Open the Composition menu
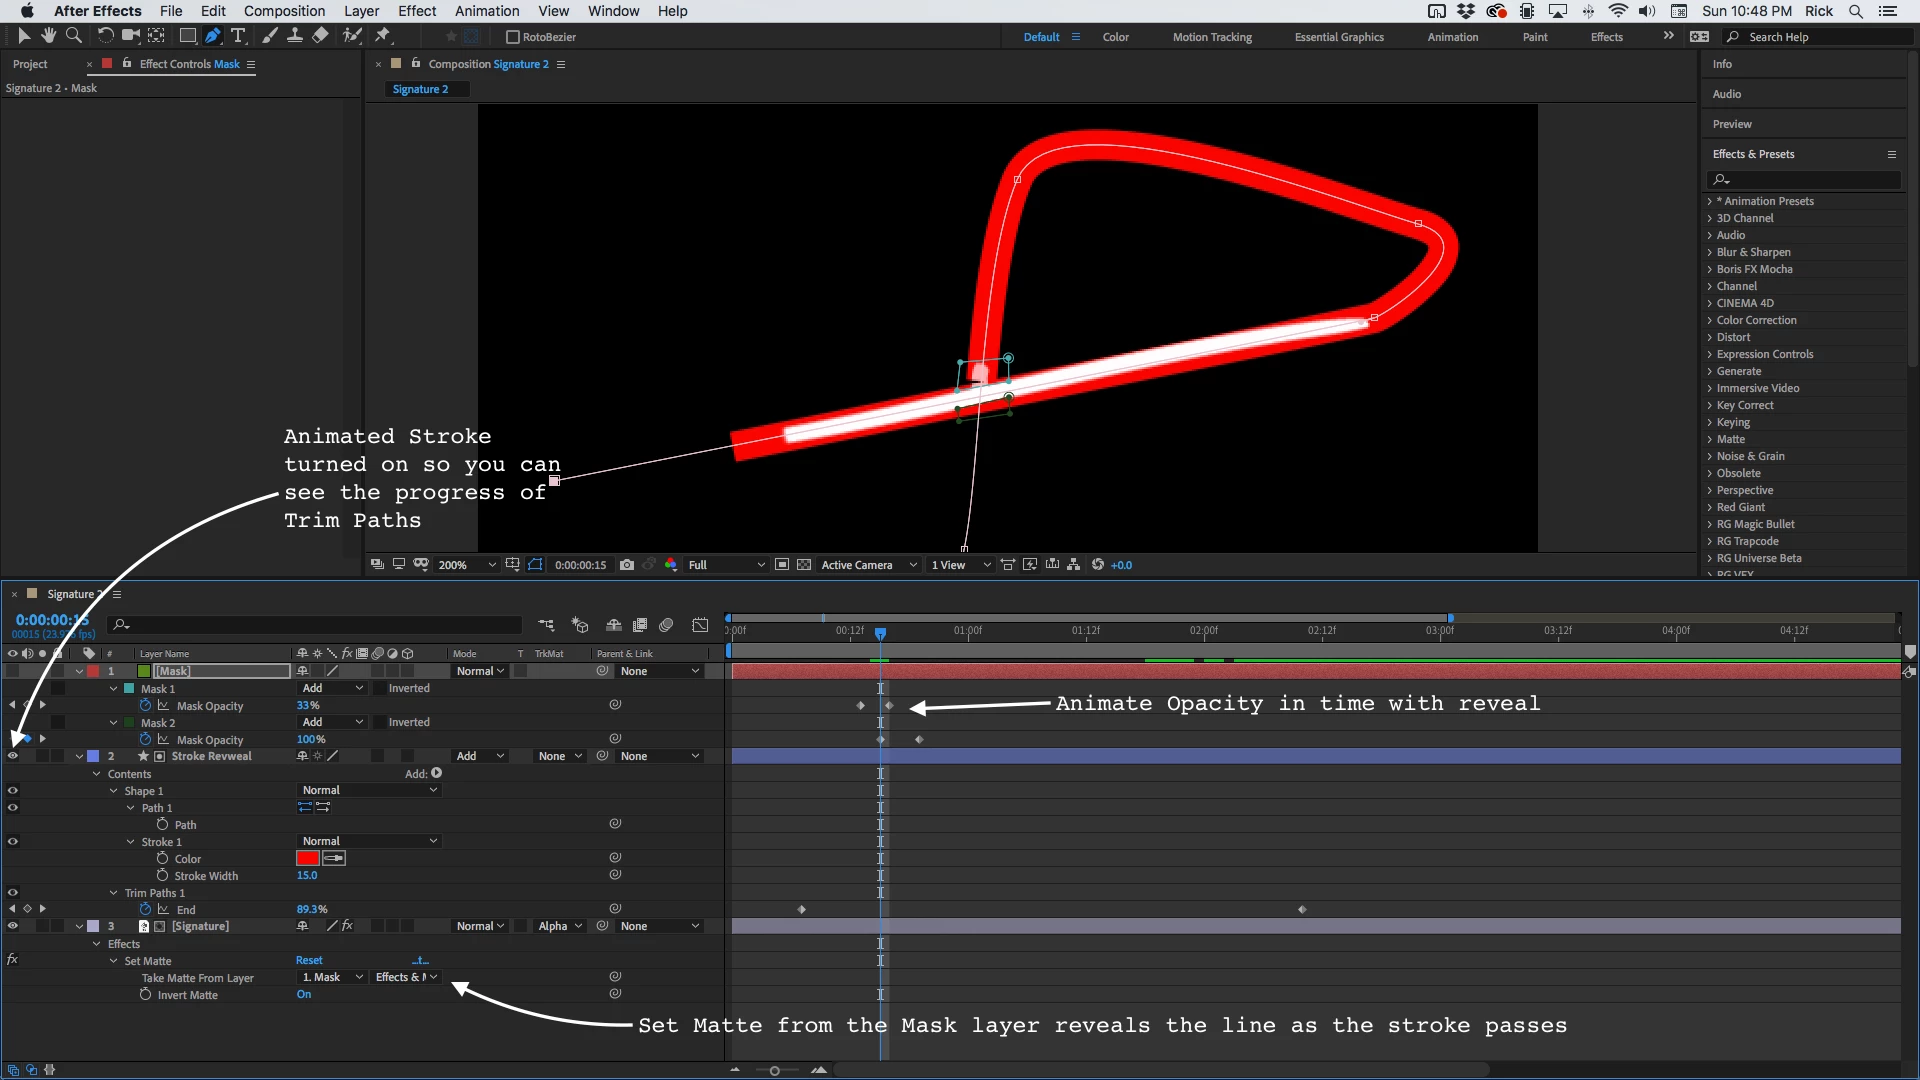The image size is (1920, 1080). tap(284, 11)
